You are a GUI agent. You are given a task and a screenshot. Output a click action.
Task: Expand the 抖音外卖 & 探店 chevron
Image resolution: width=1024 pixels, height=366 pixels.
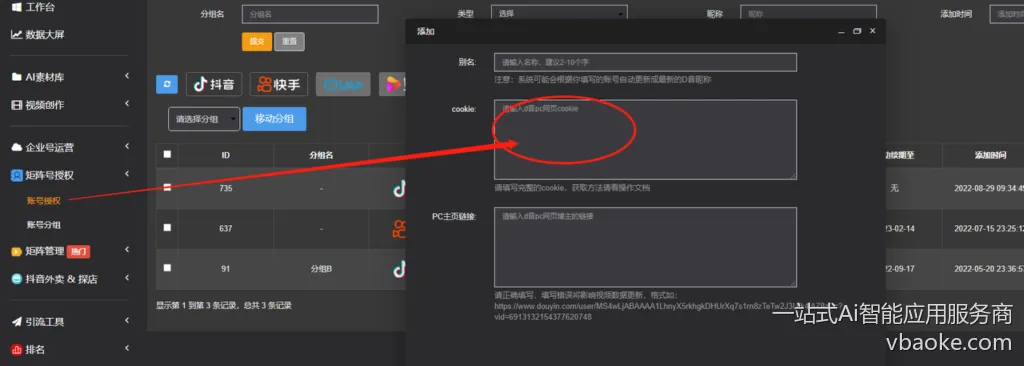click(x=127, y=278)
